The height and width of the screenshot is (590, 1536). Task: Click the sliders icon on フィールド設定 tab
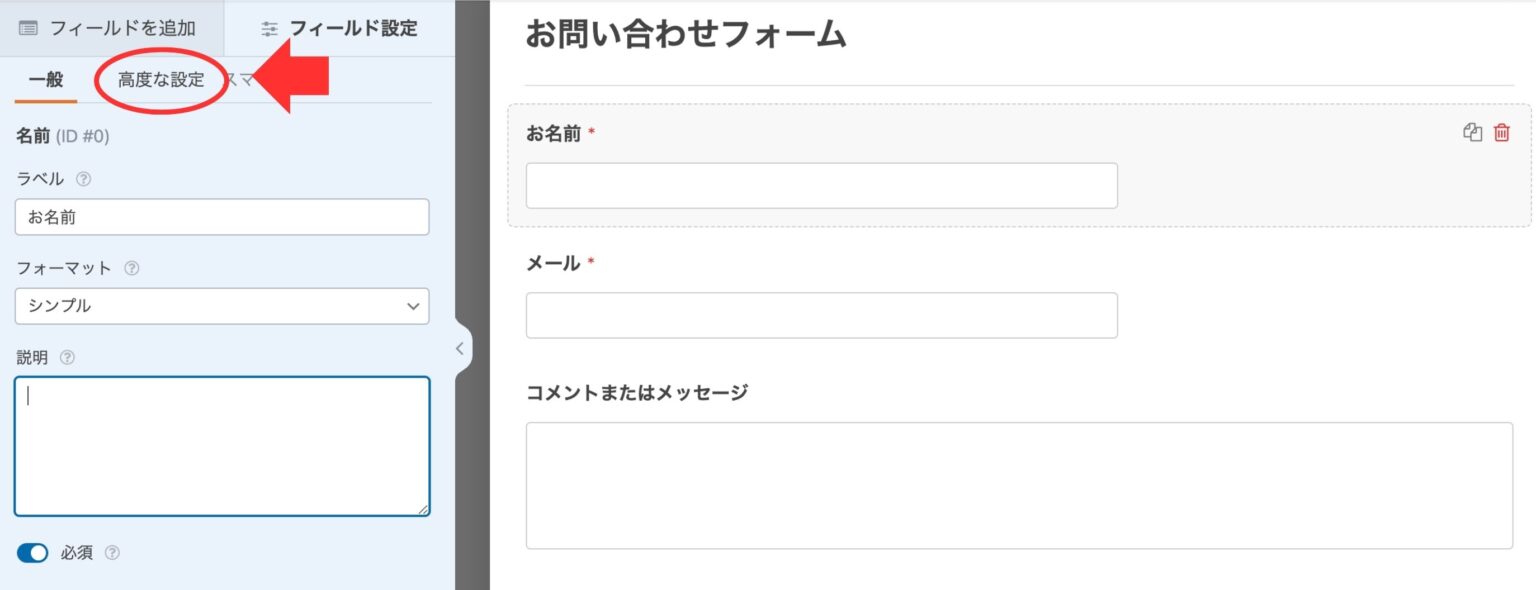coord(270,29)
